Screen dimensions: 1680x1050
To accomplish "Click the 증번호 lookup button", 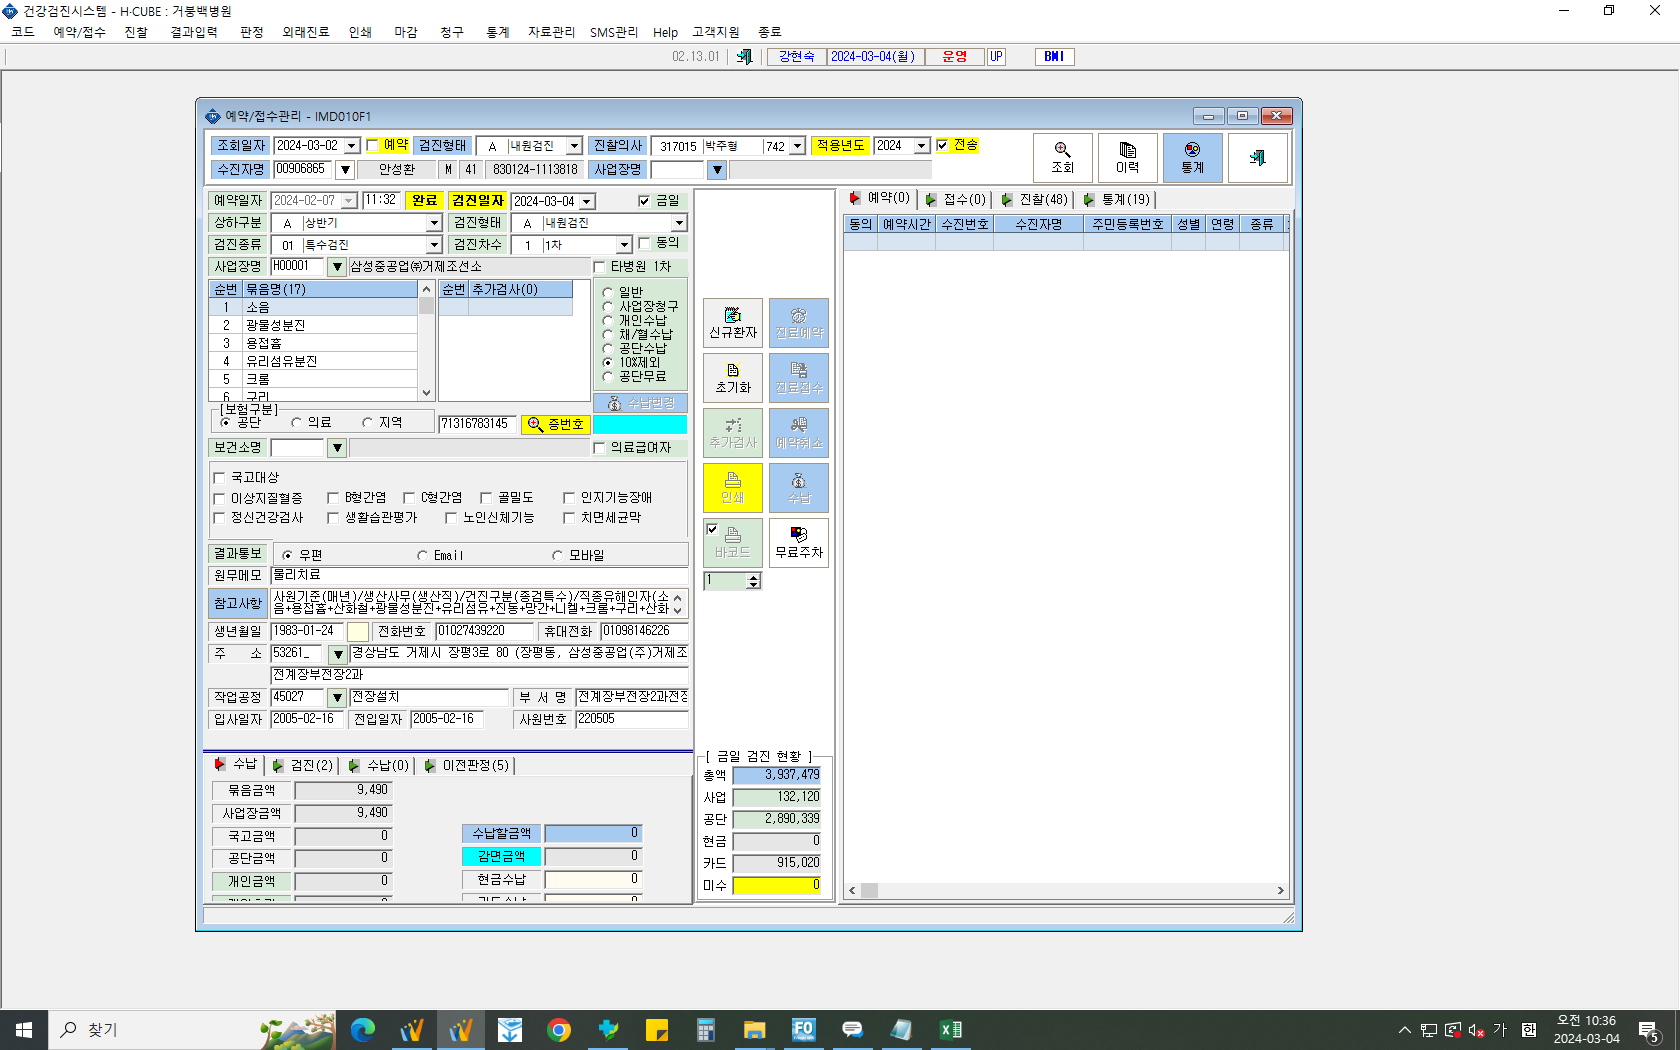I will coord(555,424).
